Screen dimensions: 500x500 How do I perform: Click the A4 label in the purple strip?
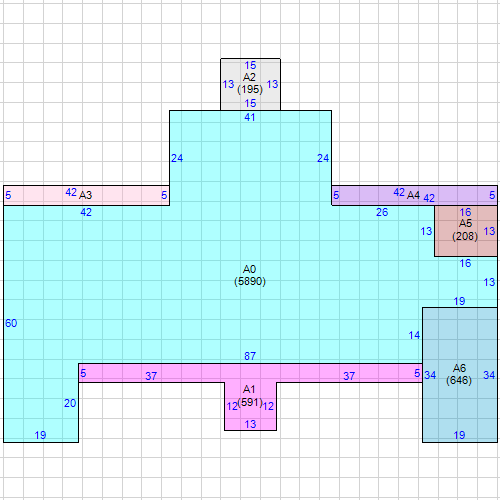[413, 195]
